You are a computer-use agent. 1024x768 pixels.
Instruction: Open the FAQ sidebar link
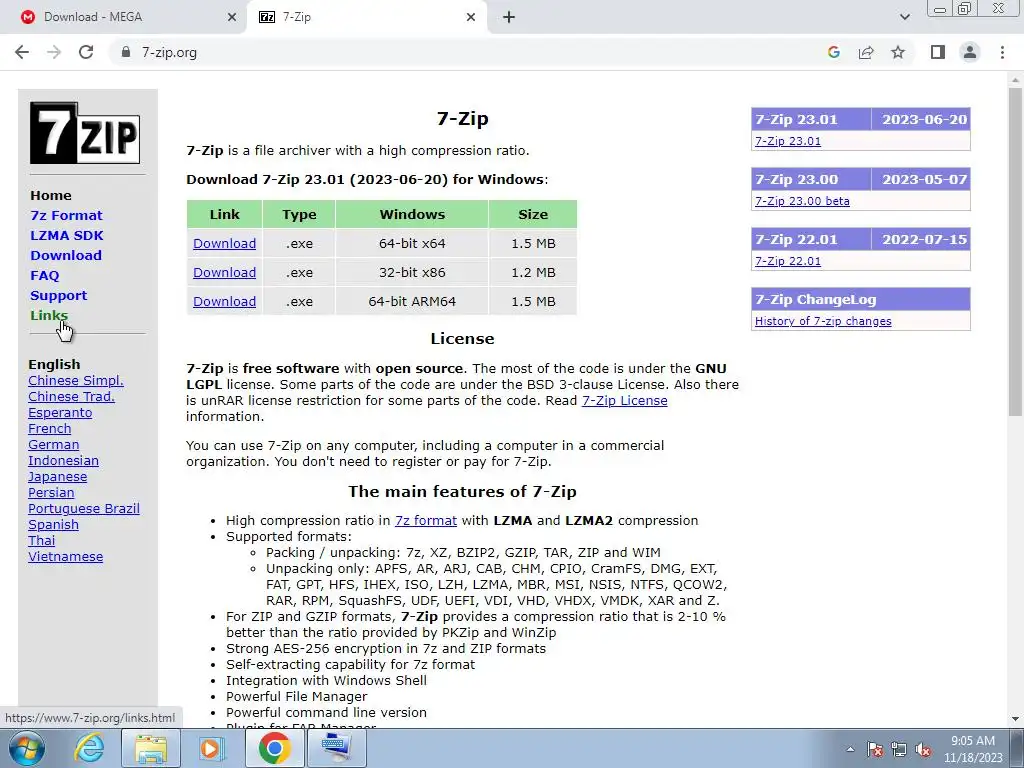pyautogui.click(x=44, y=276)
